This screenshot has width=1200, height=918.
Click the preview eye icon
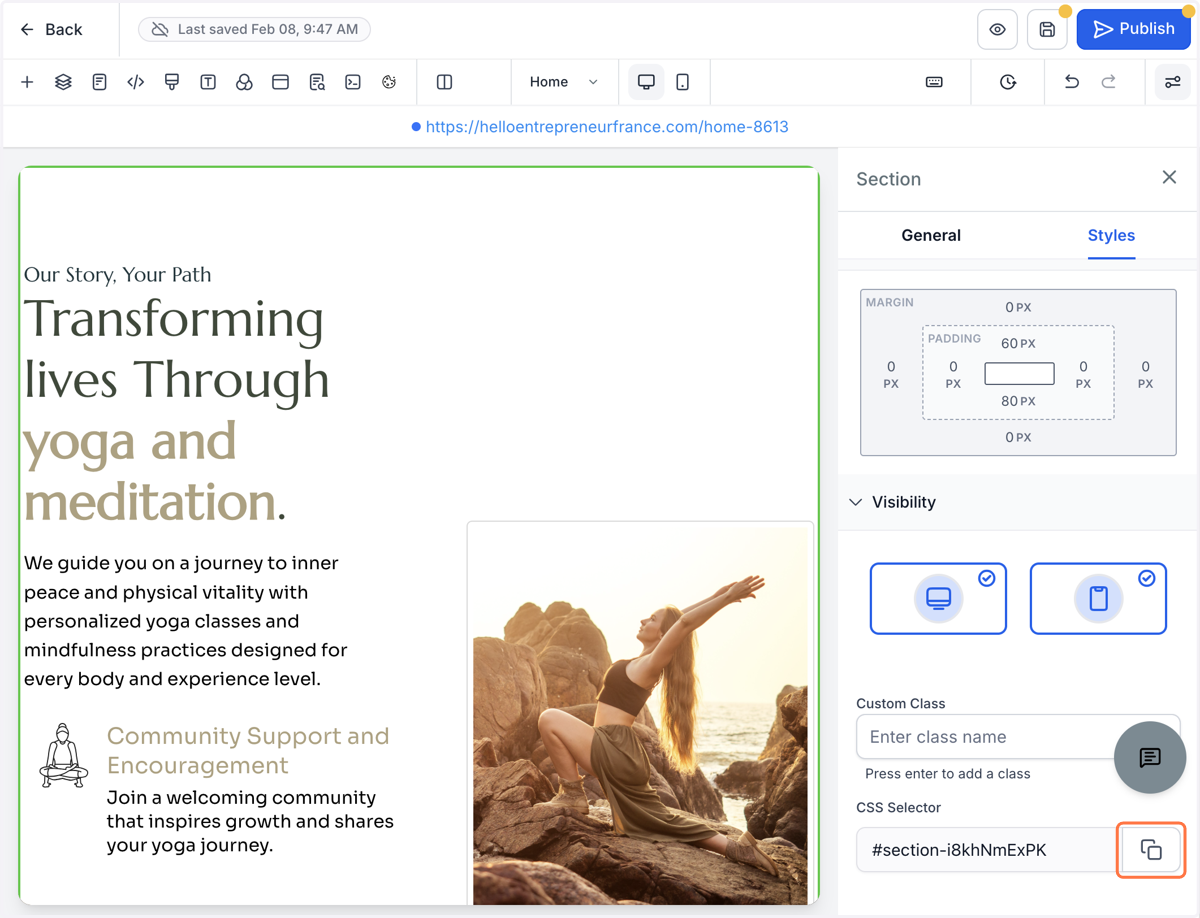(x=997, y=30)
